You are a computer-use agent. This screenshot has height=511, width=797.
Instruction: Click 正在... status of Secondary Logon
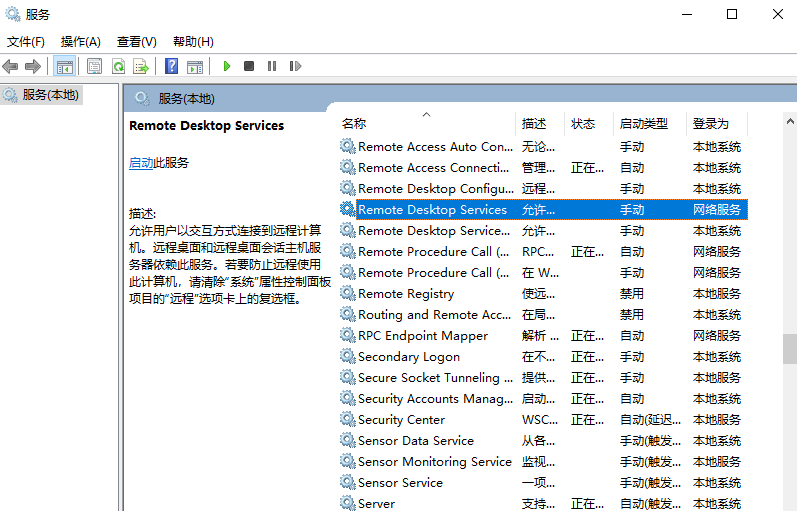point(587,356)
